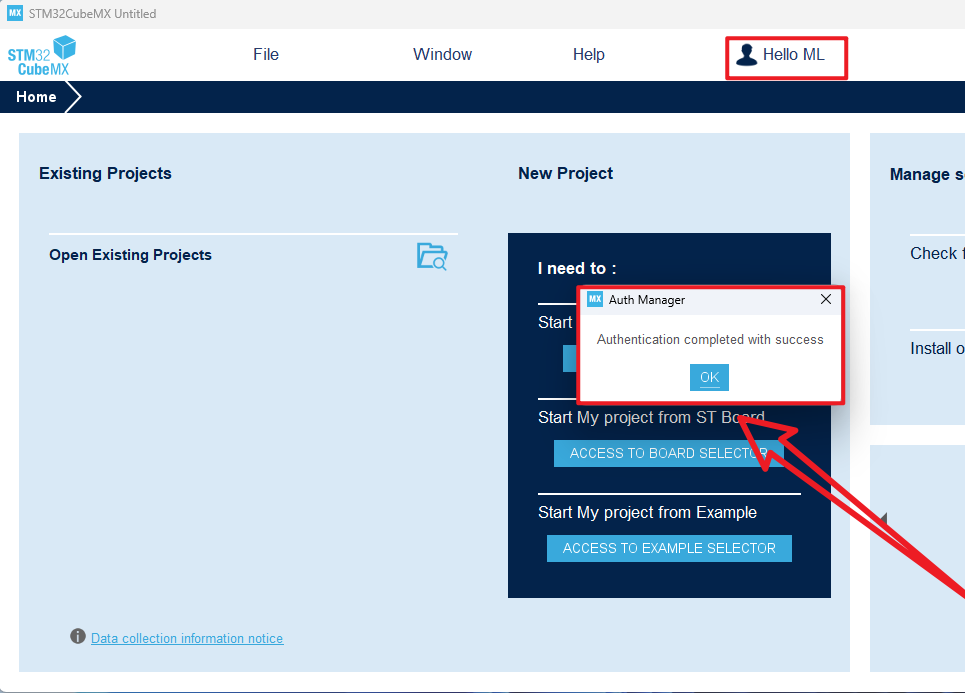The width and height of the screenshot is (965, 693).
Task: Click Open Existing Projects text
Action: (130, 255)
